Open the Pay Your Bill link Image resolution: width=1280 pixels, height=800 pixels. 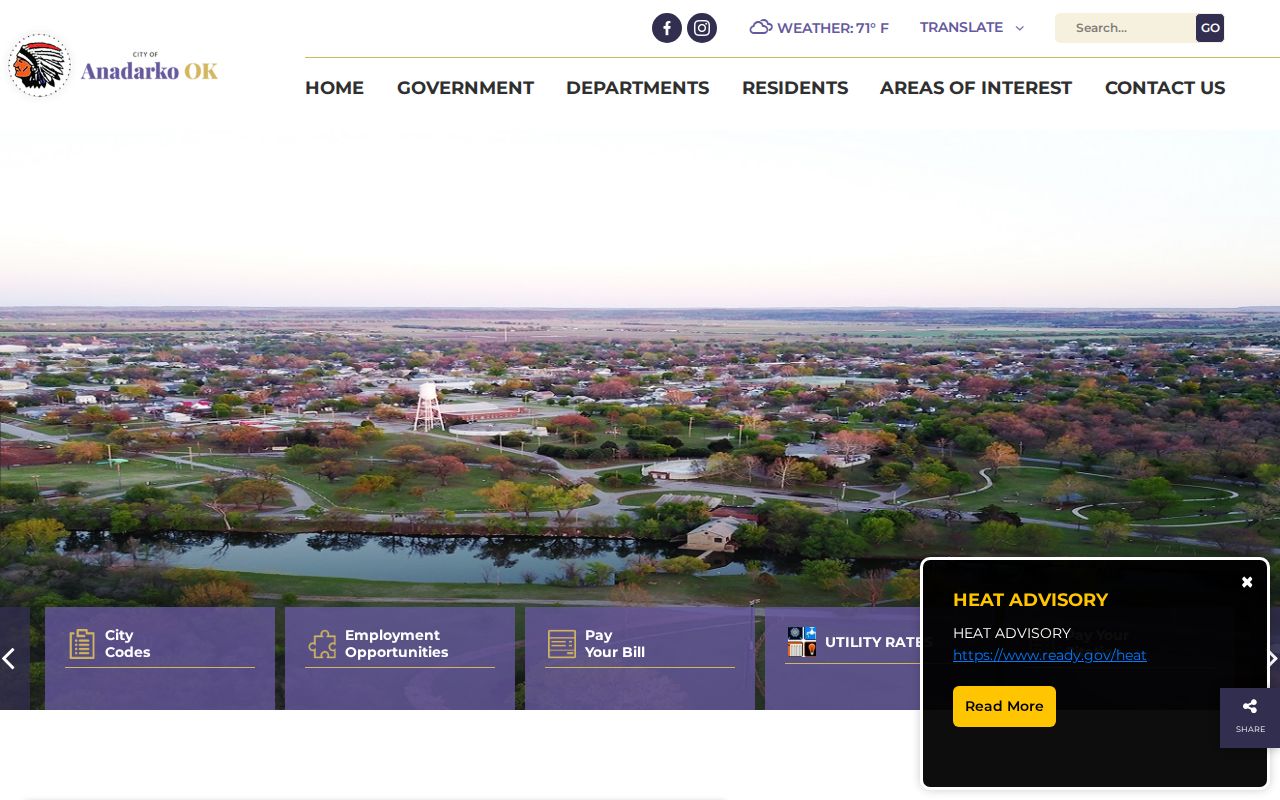[x=640, y=658]
